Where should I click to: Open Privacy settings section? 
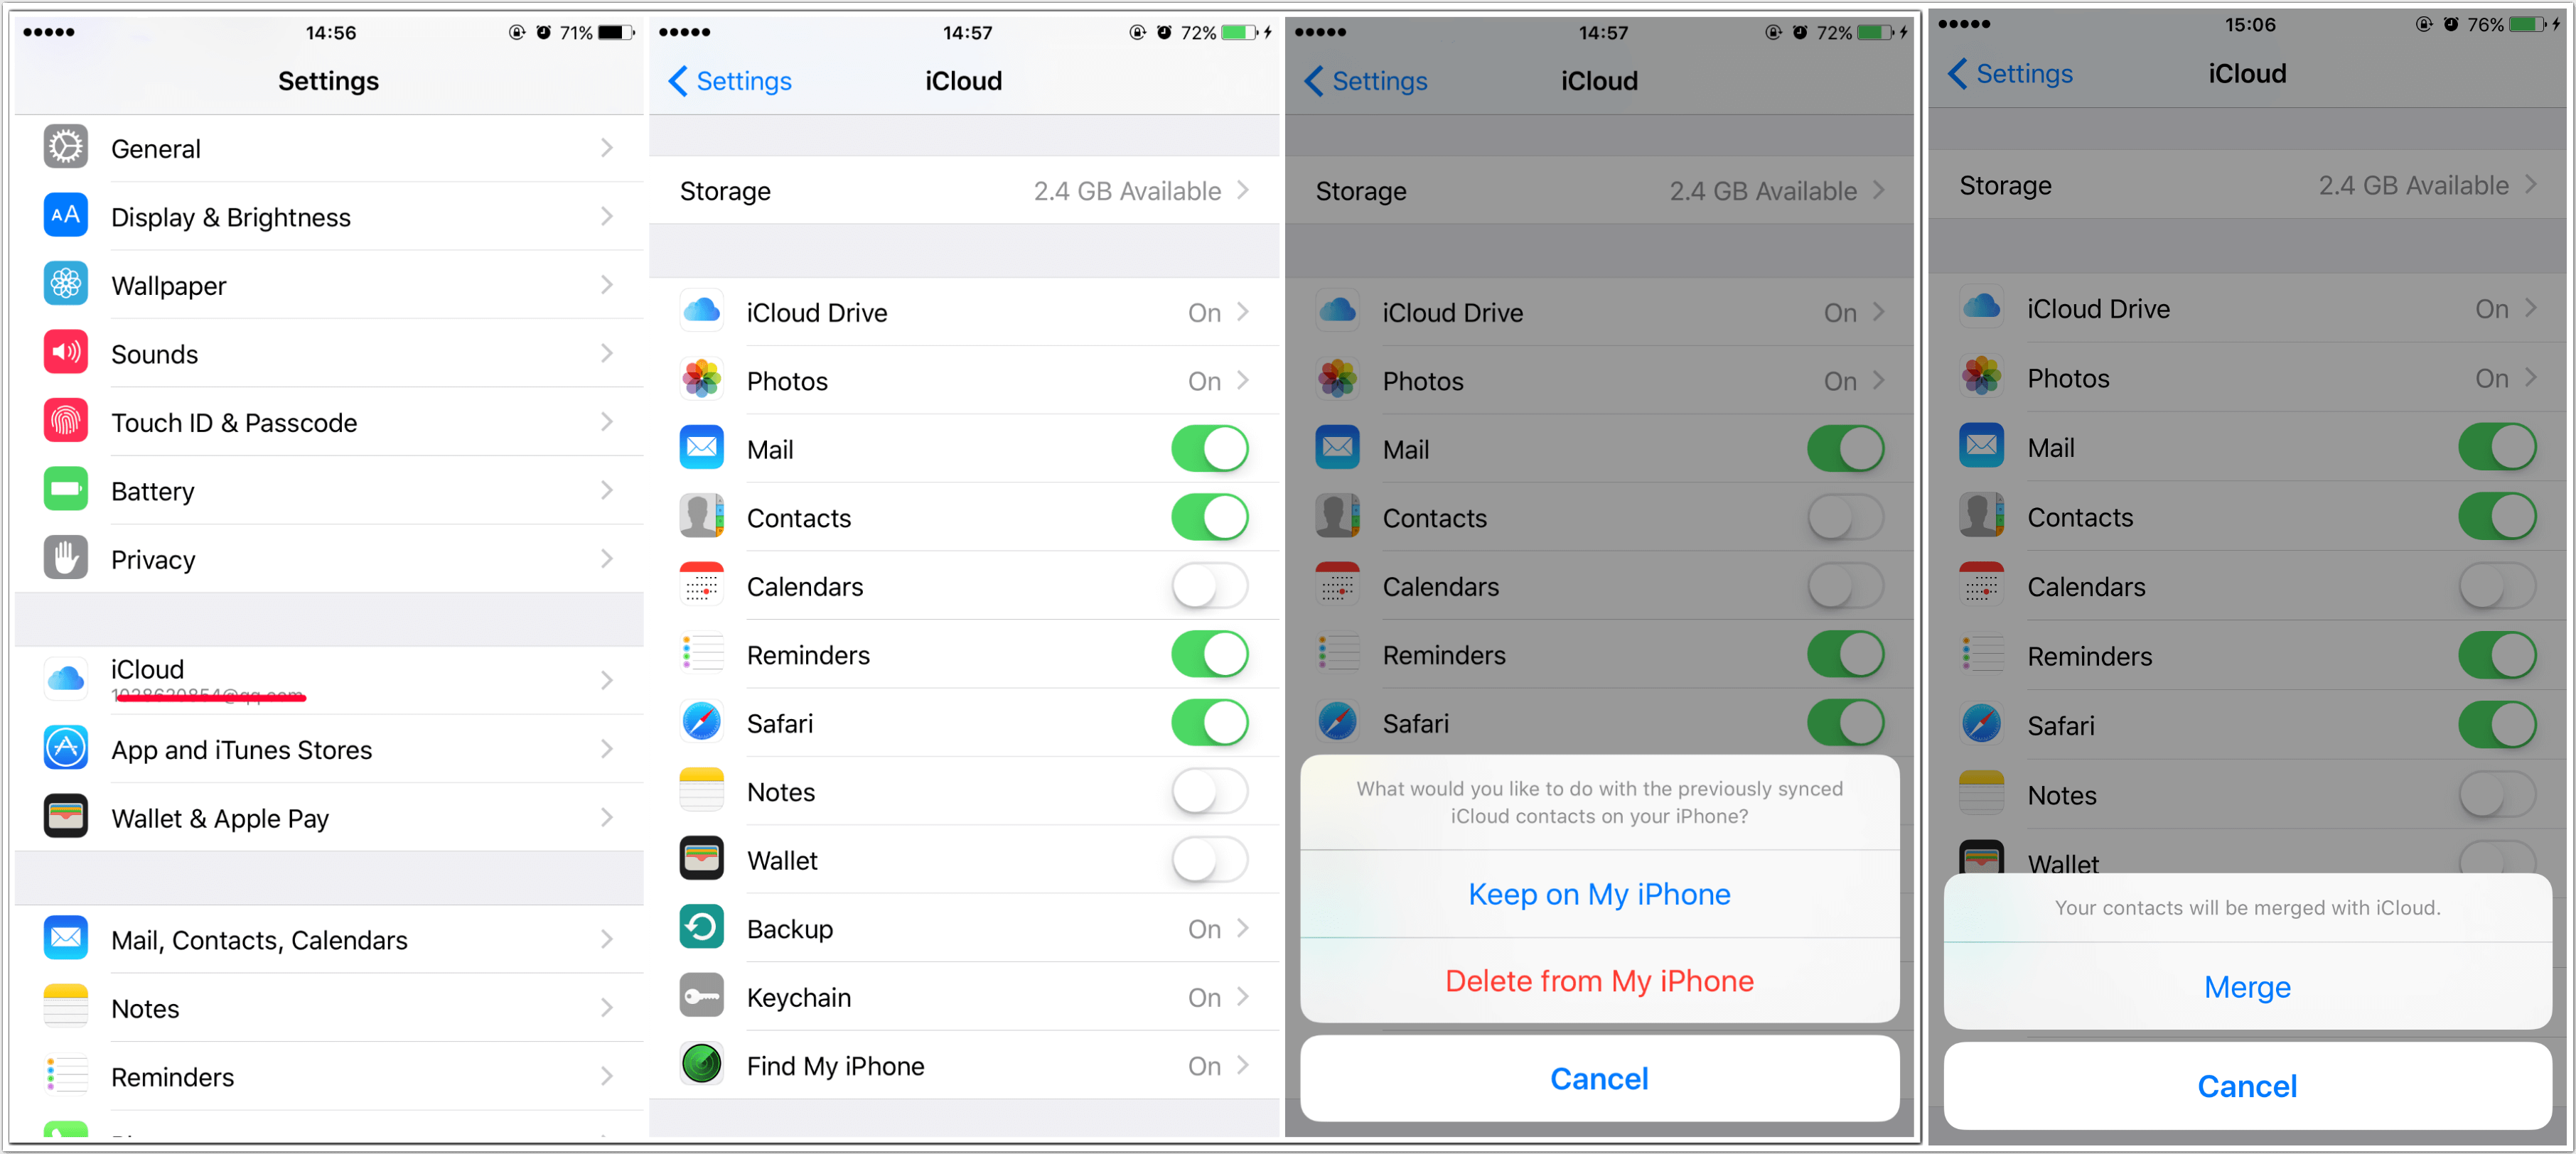pos(323,560)
